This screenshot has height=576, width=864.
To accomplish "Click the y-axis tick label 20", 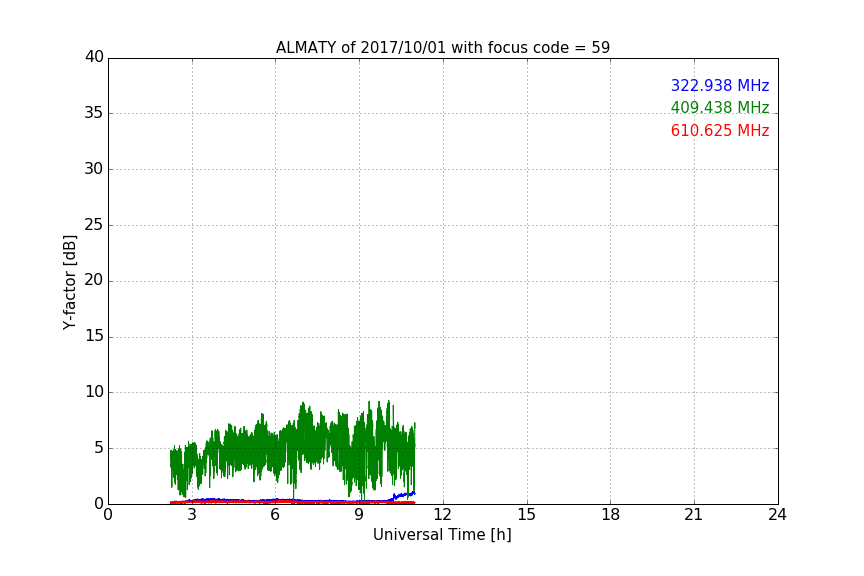I will click(94, 280).
